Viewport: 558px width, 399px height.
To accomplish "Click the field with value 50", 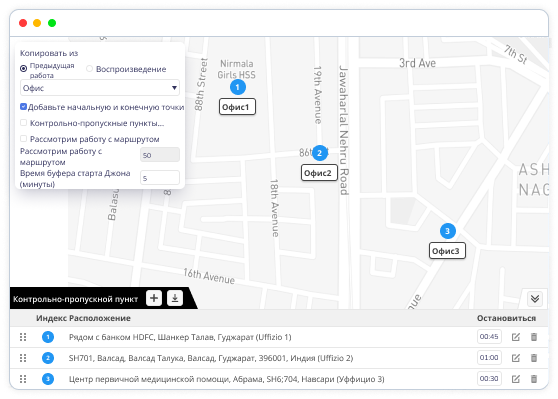I will point(160,155).
